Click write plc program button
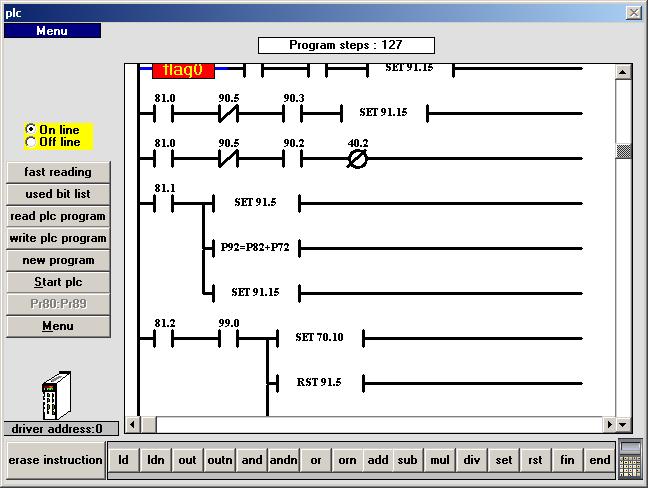 pos(58,238)
